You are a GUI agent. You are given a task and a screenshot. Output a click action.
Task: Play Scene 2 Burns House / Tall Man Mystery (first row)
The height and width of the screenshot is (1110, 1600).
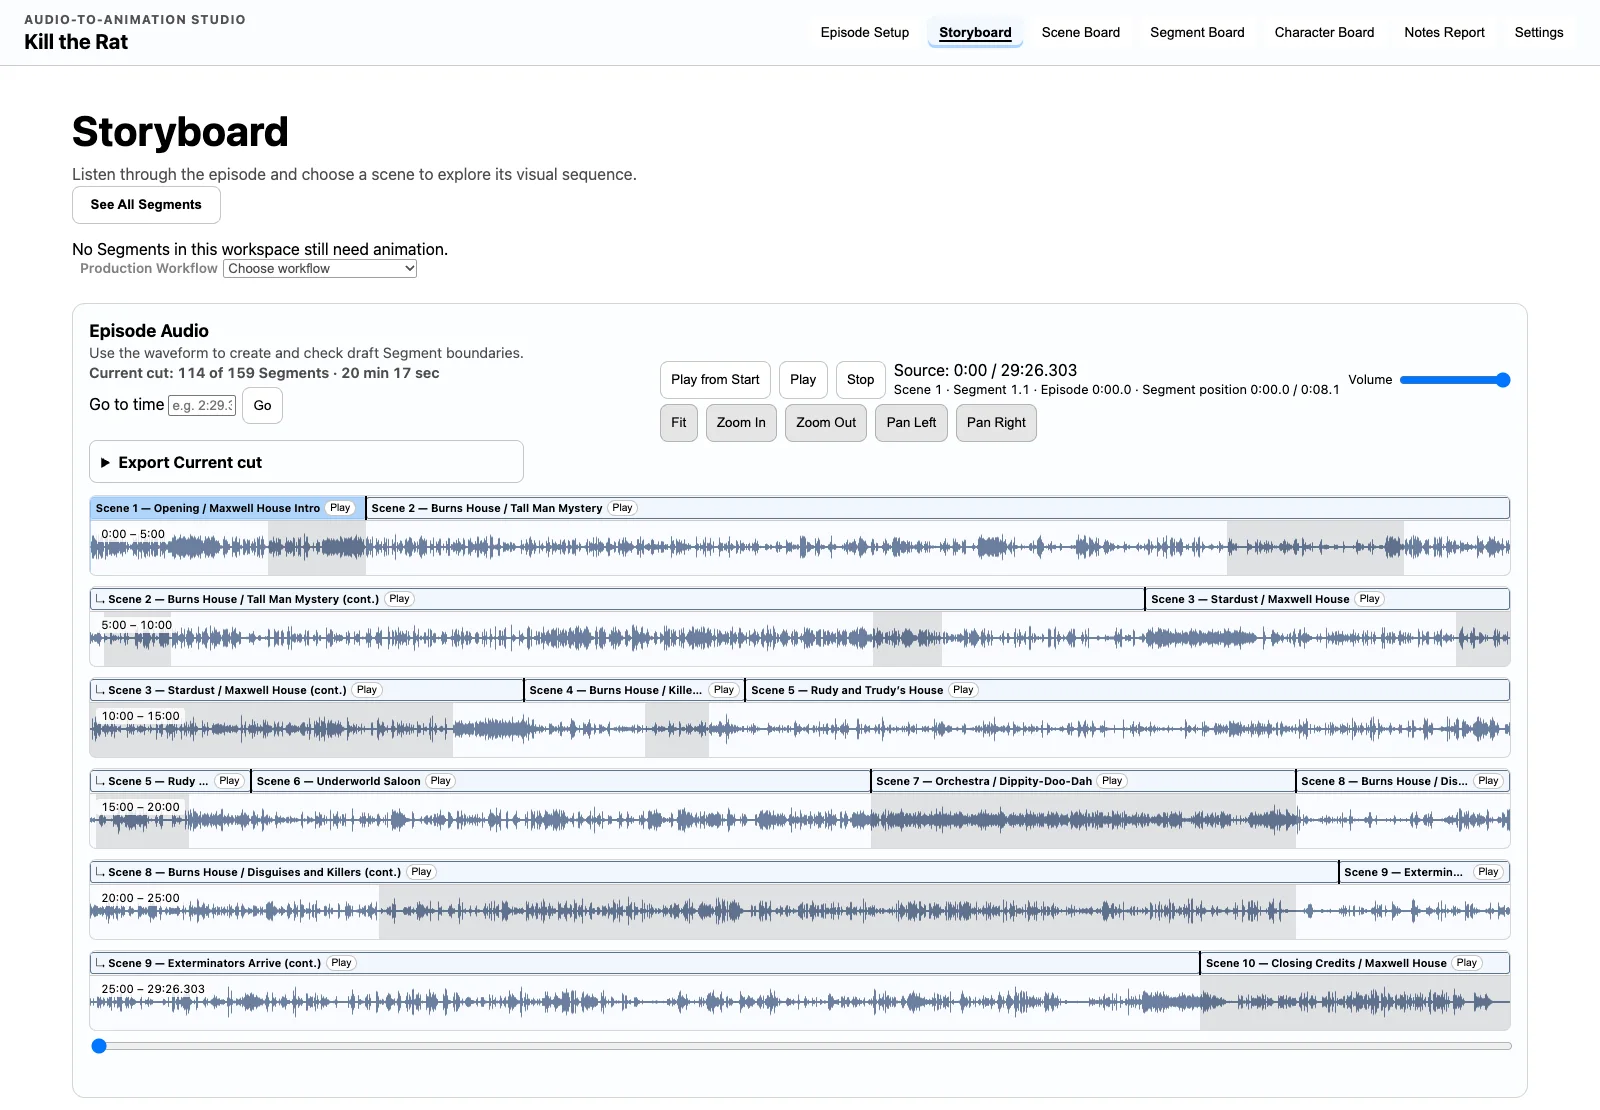(622, 508)
